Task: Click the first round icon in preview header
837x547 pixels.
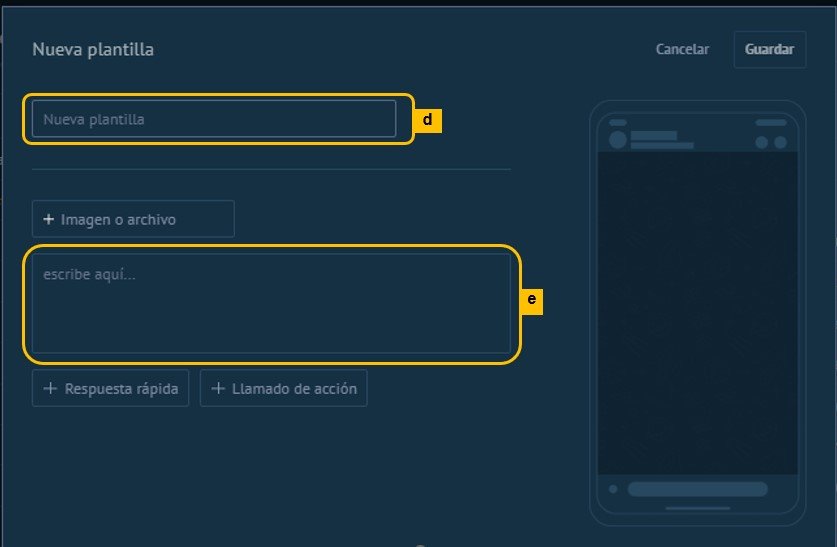Action: pos(761,142)
